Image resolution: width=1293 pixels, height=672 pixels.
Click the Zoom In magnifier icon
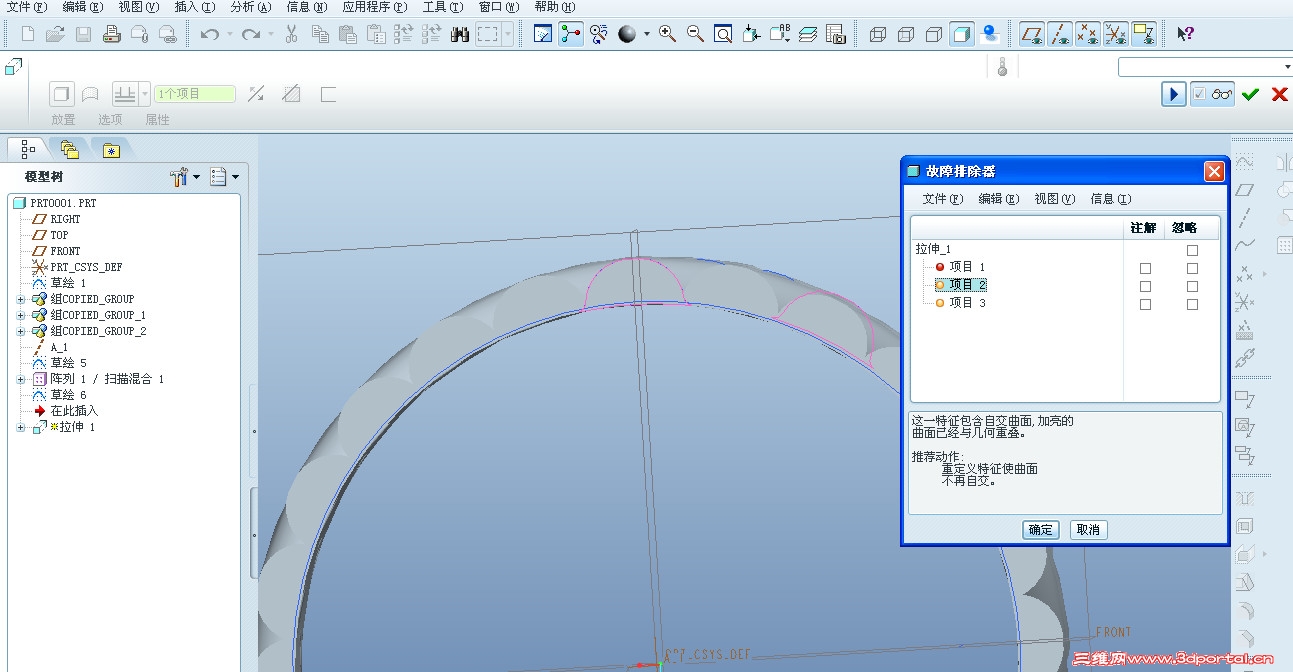pyautogui.click(x=667, y=34)
